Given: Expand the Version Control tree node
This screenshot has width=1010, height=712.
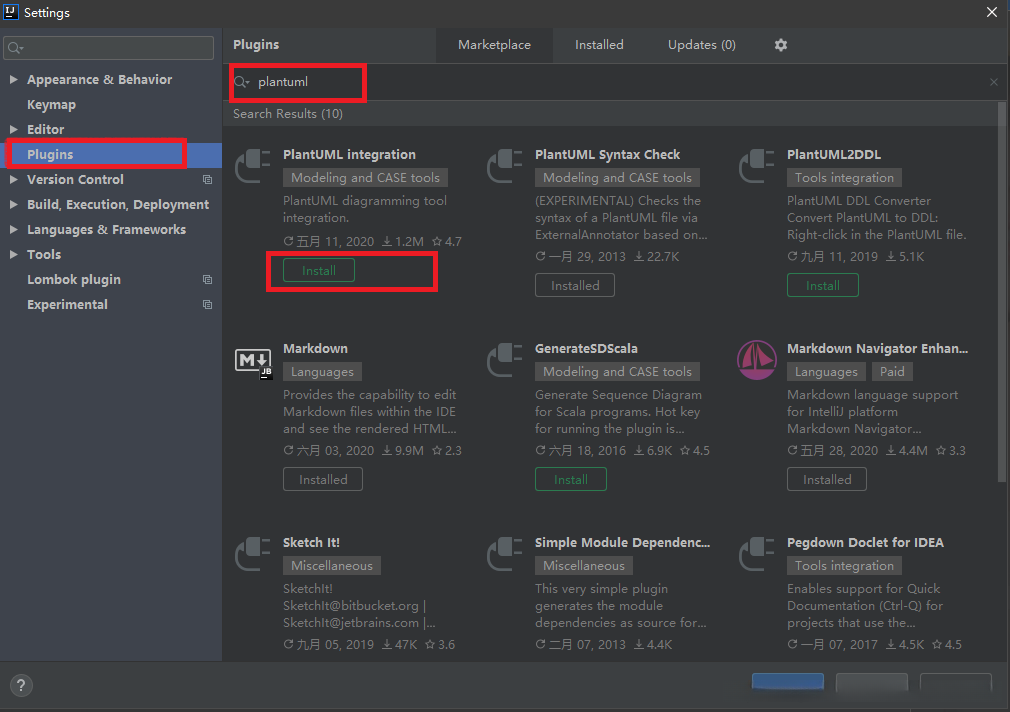Looking at the screenshot, I should tap(14, 180).
